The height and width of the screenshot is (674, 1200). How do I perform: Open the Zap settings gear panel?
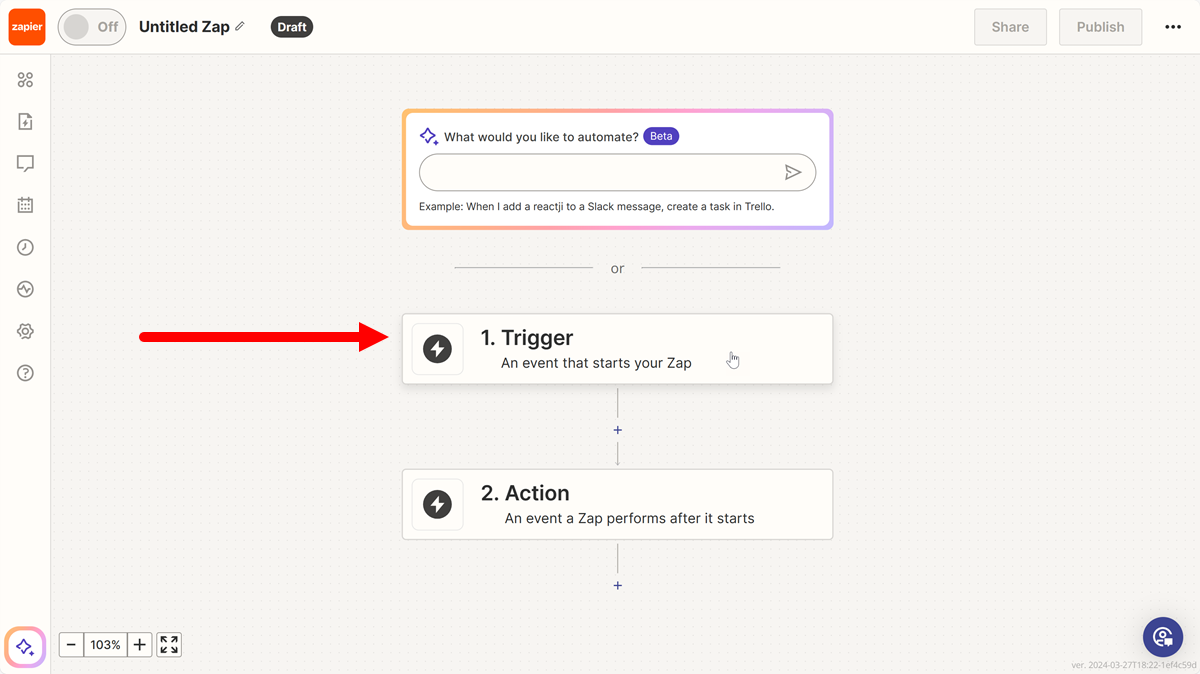26,331
